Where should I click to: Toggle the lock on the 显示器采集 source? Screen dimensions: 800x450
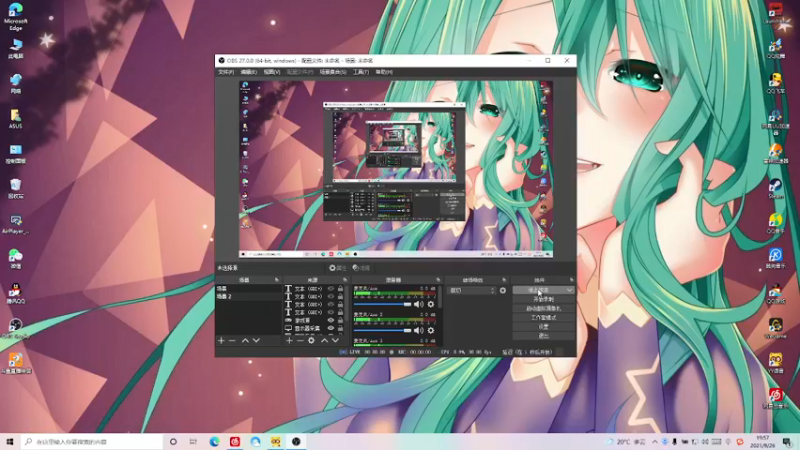click(340, 328)
